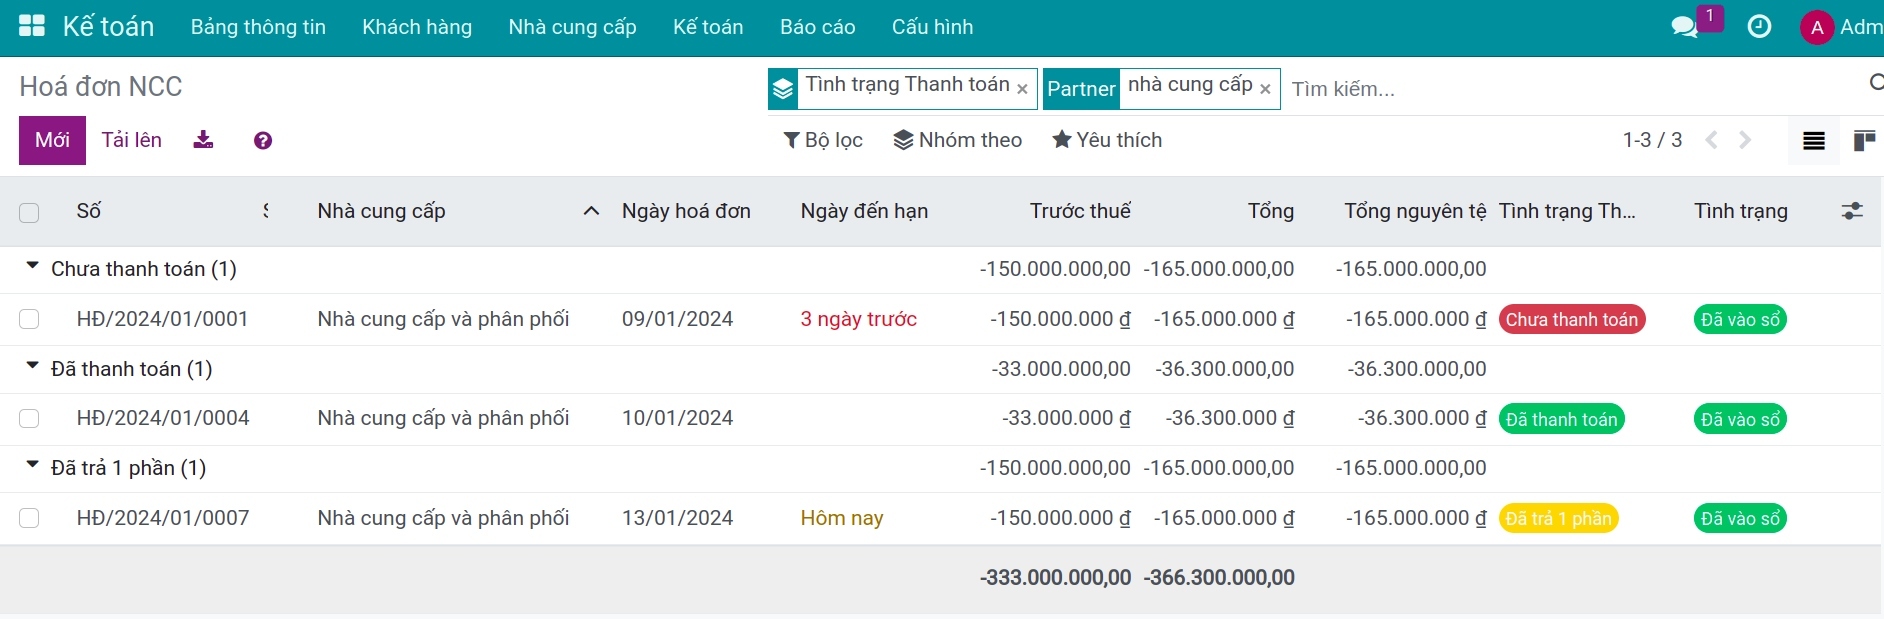Click the 'Tải lên' button

(x=131, y=140)
